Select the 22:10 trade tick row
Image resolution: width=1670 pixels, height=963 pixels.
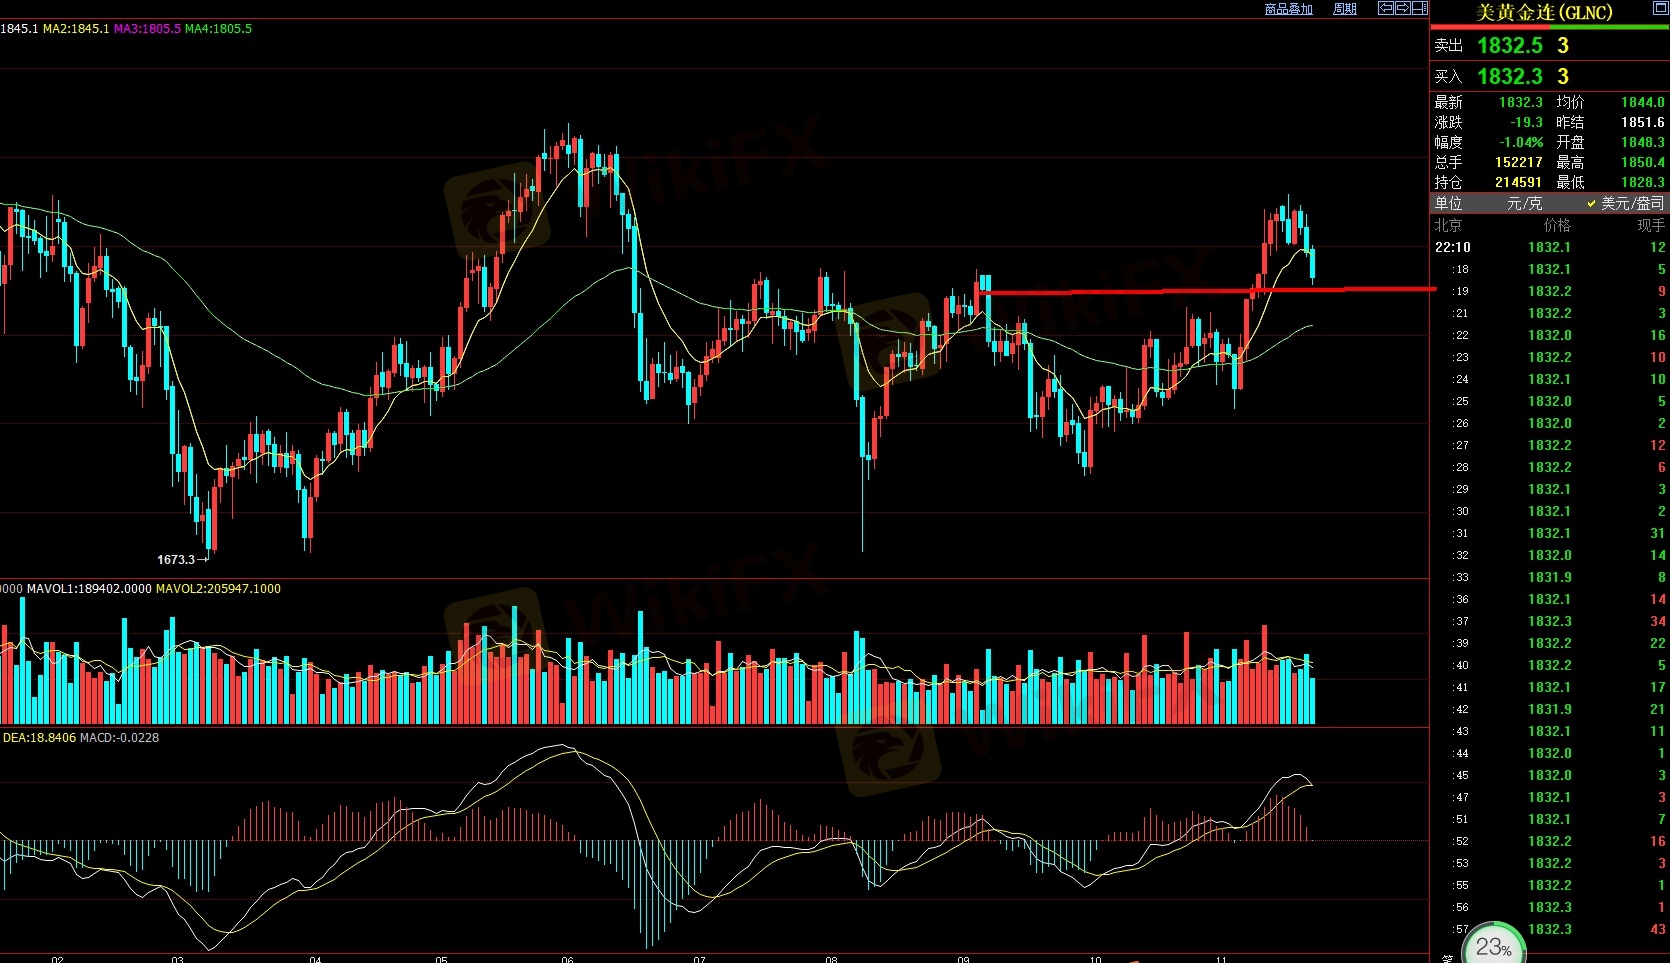coord(1549,247)
